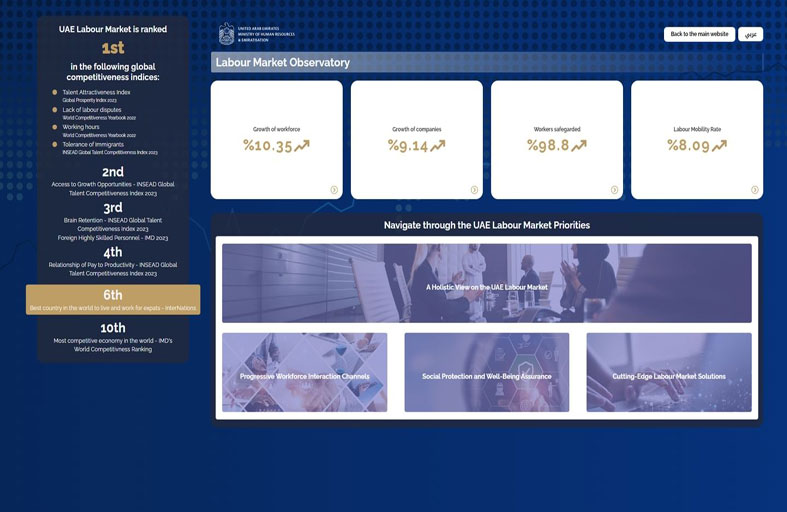Select the 10th most competitive economy ranking
Viewport: 787px width, 512px height.
click(113, 335)
